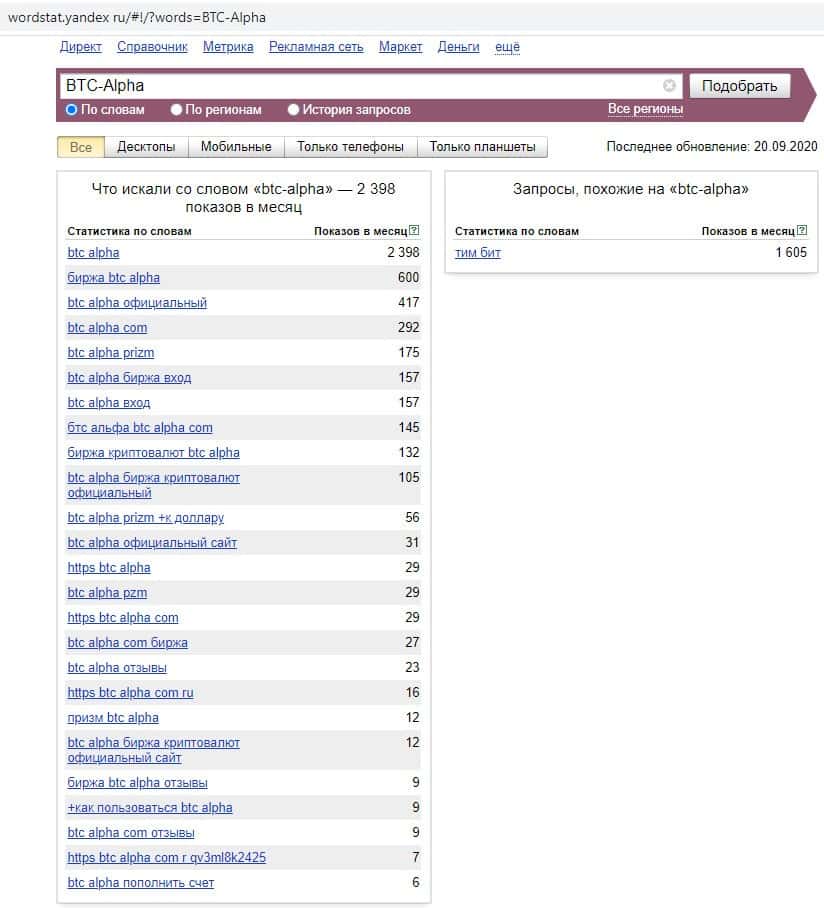Switch to the 'Только планшеты' tab
Screen dimensions: 824x908
click(482, 147)
